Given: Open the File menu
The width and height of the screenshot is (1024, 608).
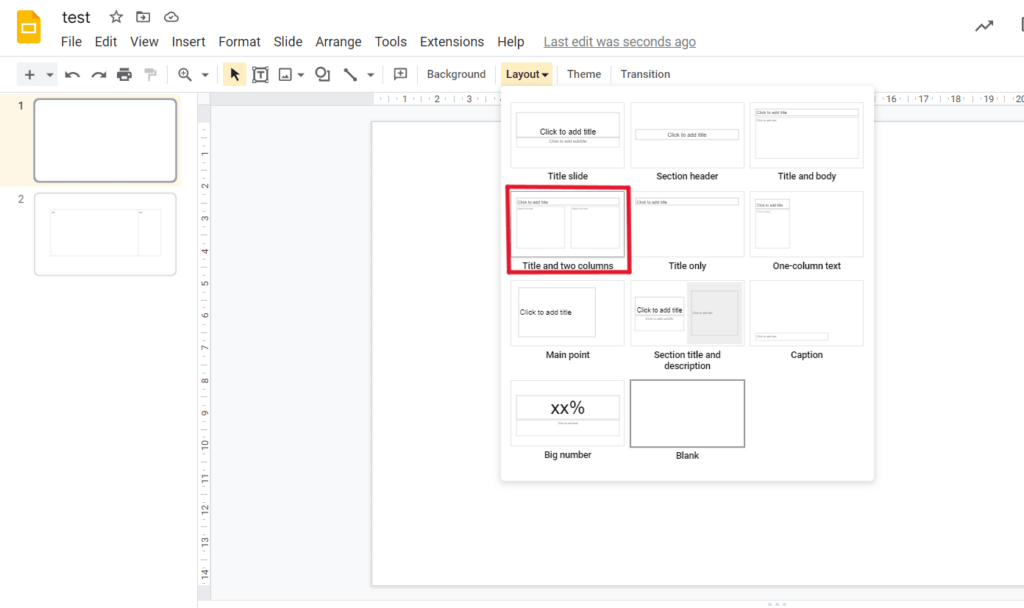Looking at the screenshot, I should coord(71,42).
